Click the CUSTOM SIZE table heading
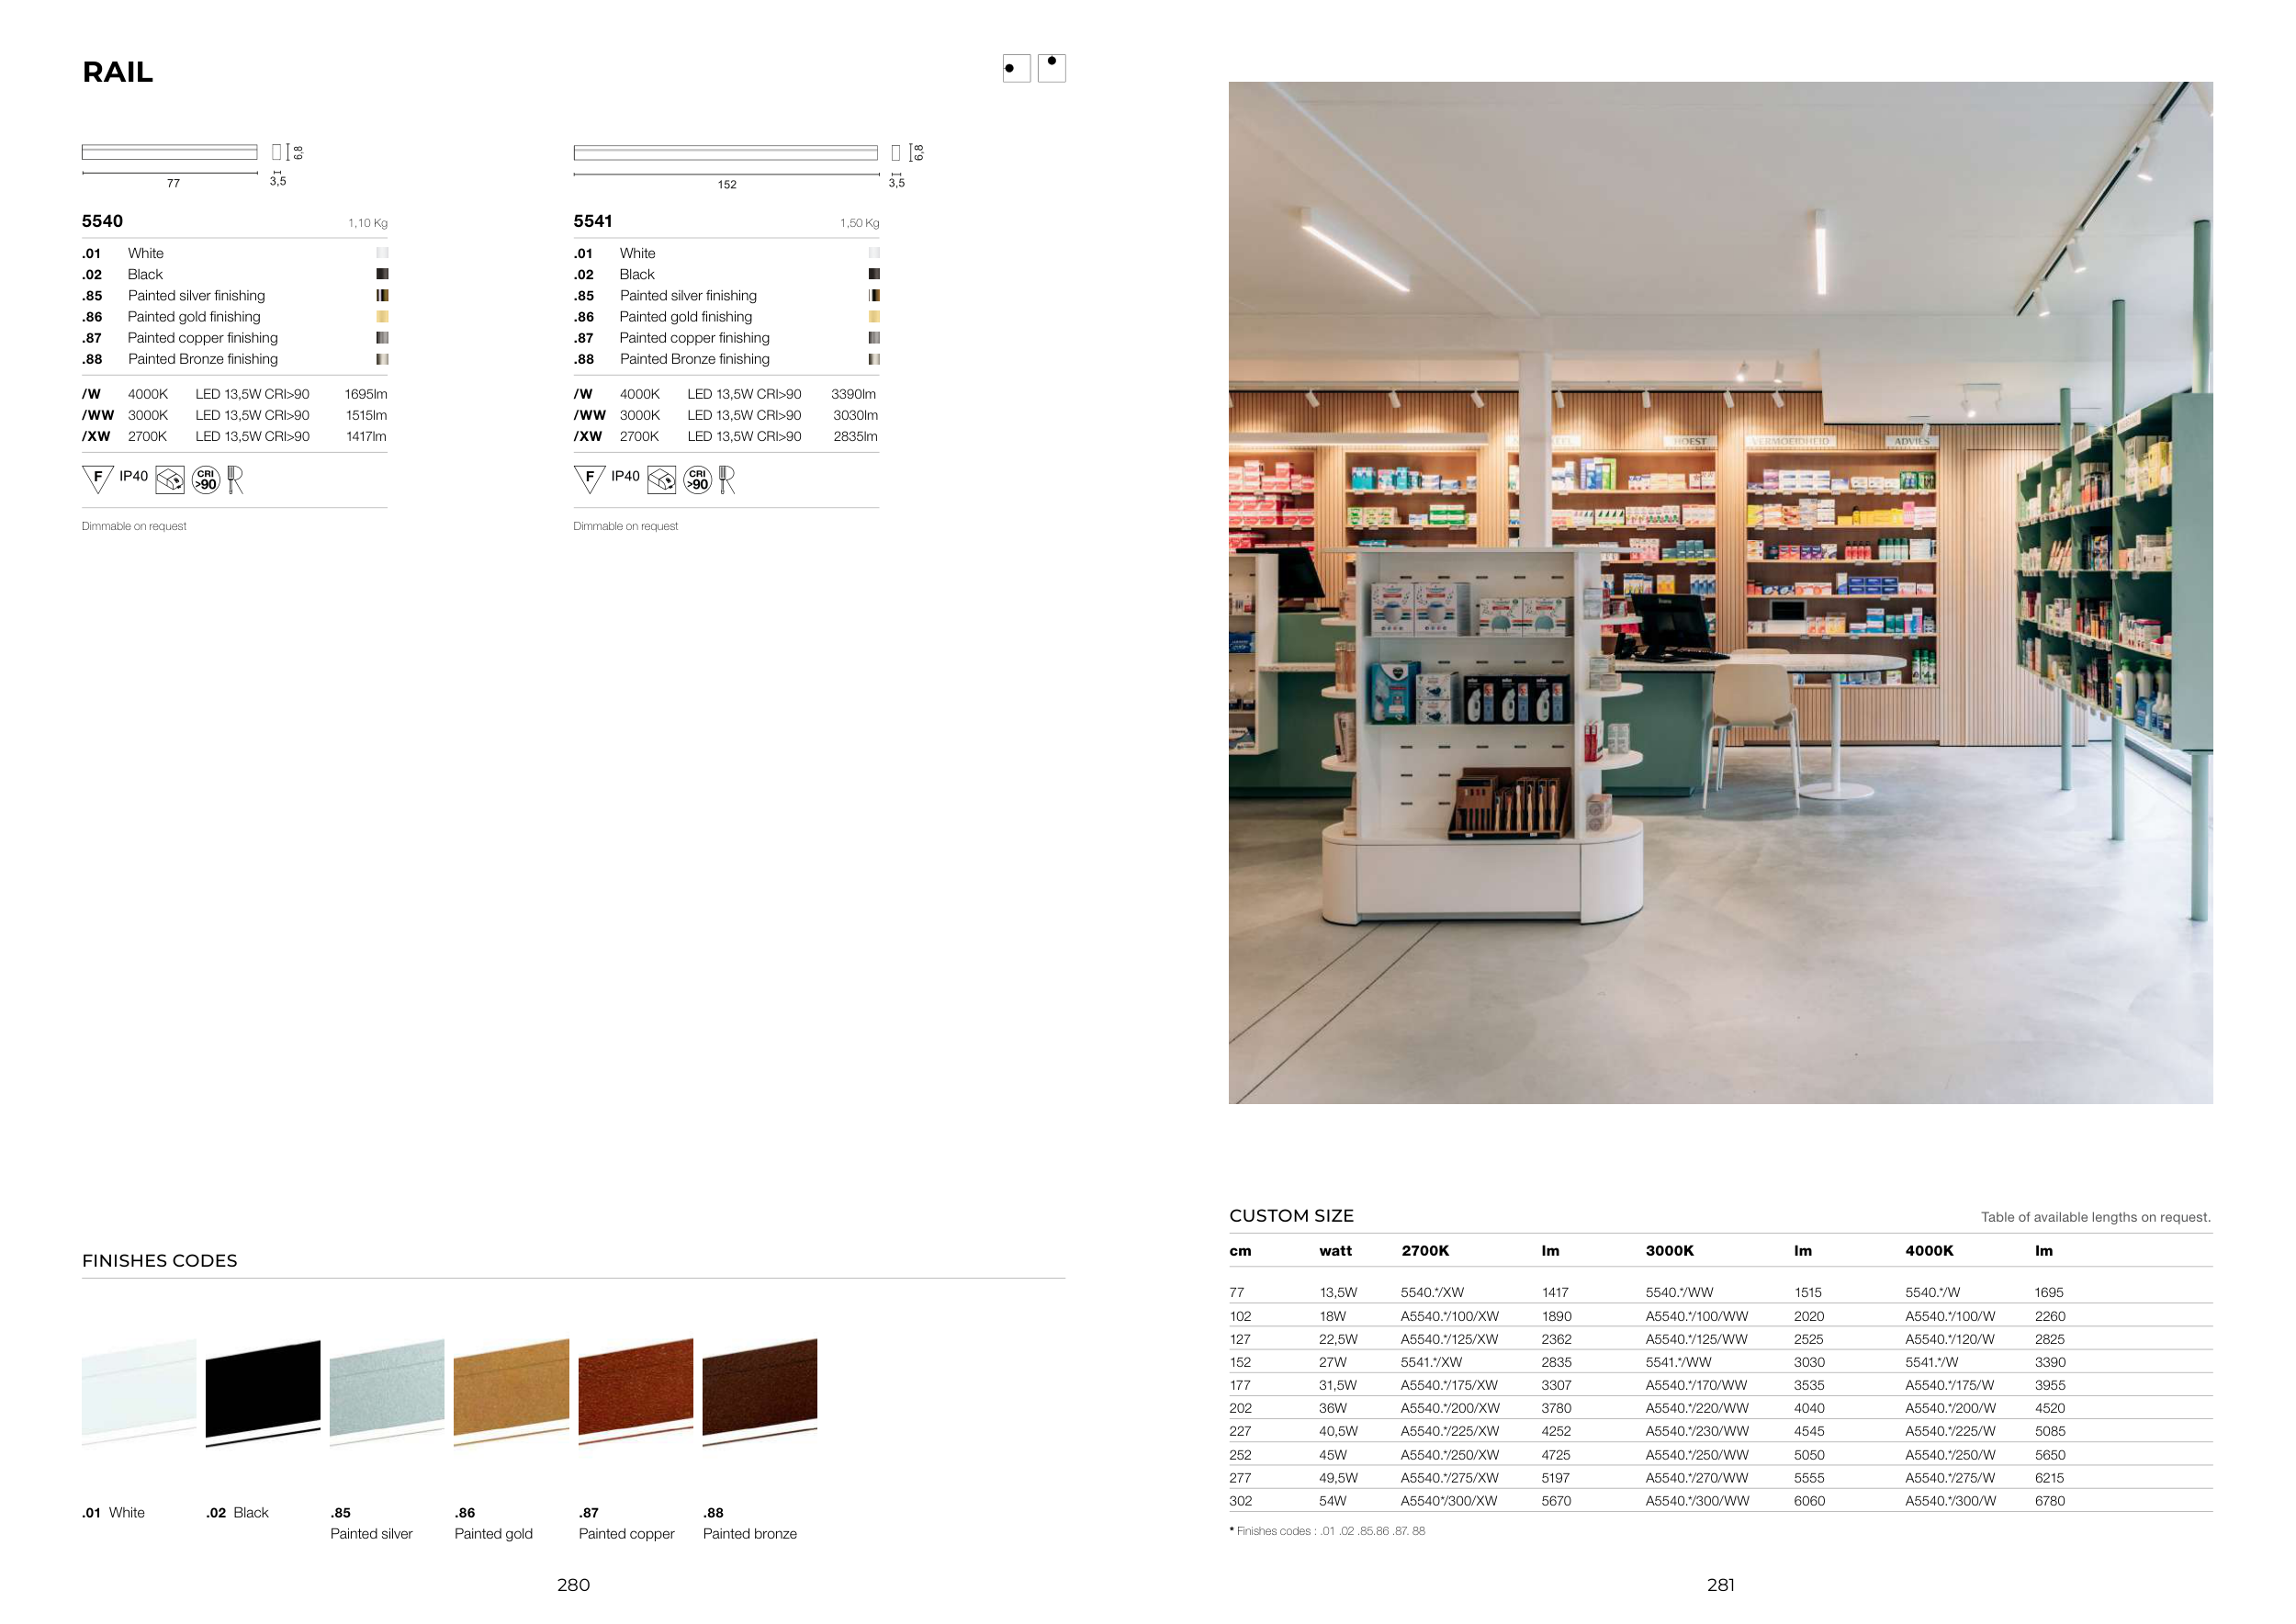 point(1290,1216)
